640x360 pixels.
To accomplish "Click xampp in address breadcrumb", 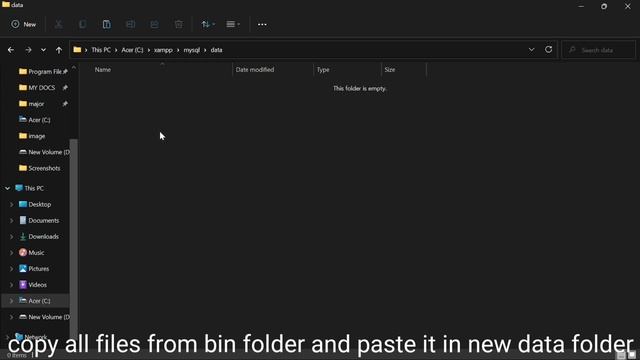I will coord(163,50).
